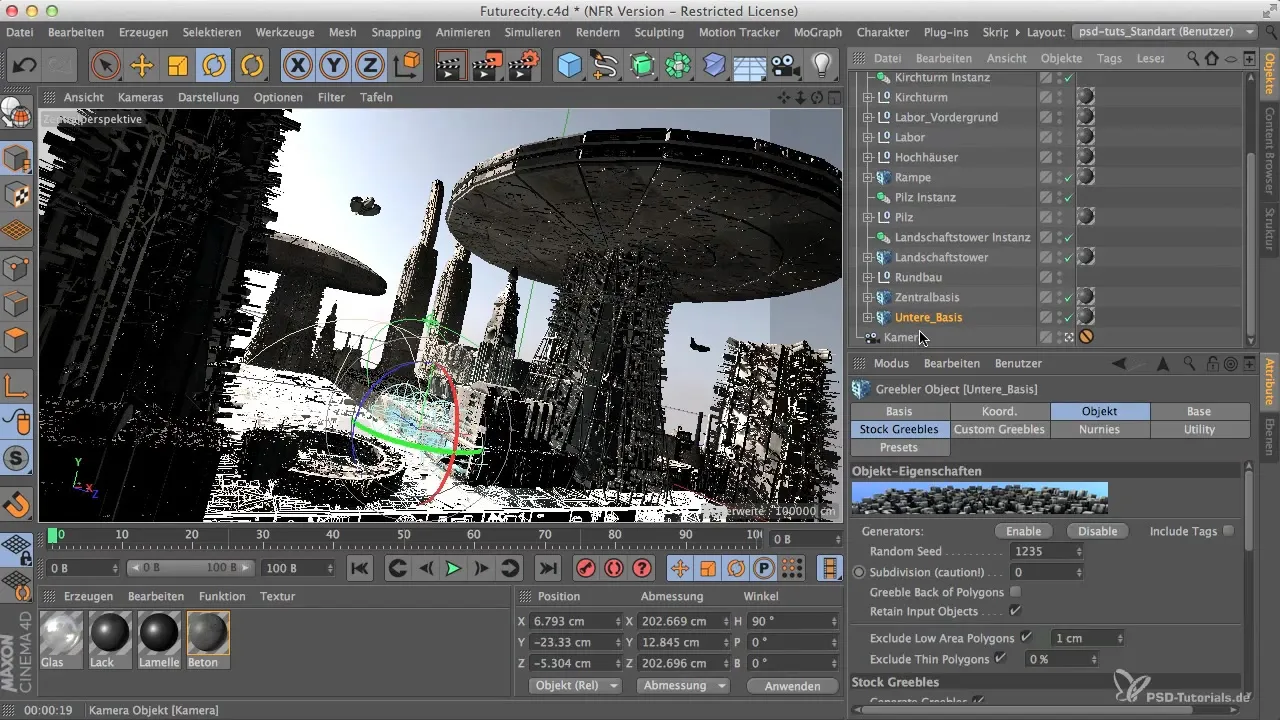Select the Move tool

(x=142, y=66)
